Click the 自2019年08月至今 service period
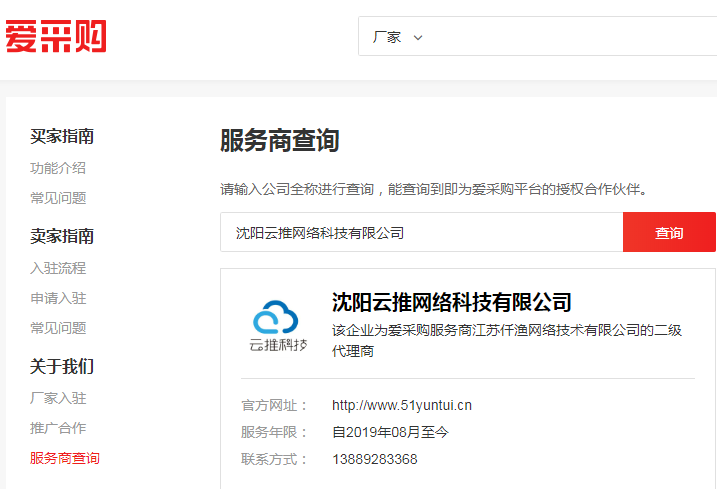 [391, 432]
